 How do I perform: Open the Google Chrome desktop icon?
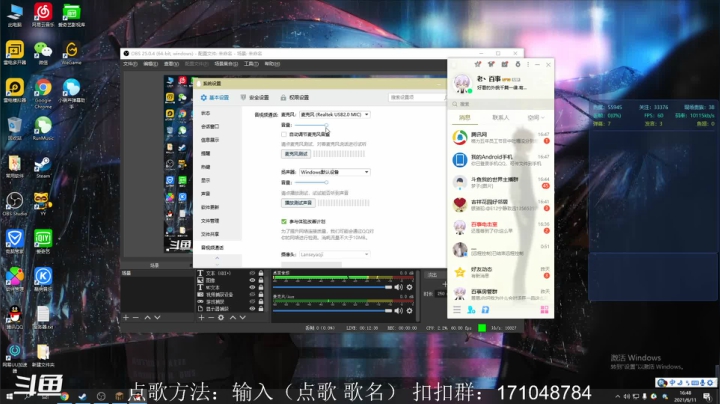43,91
